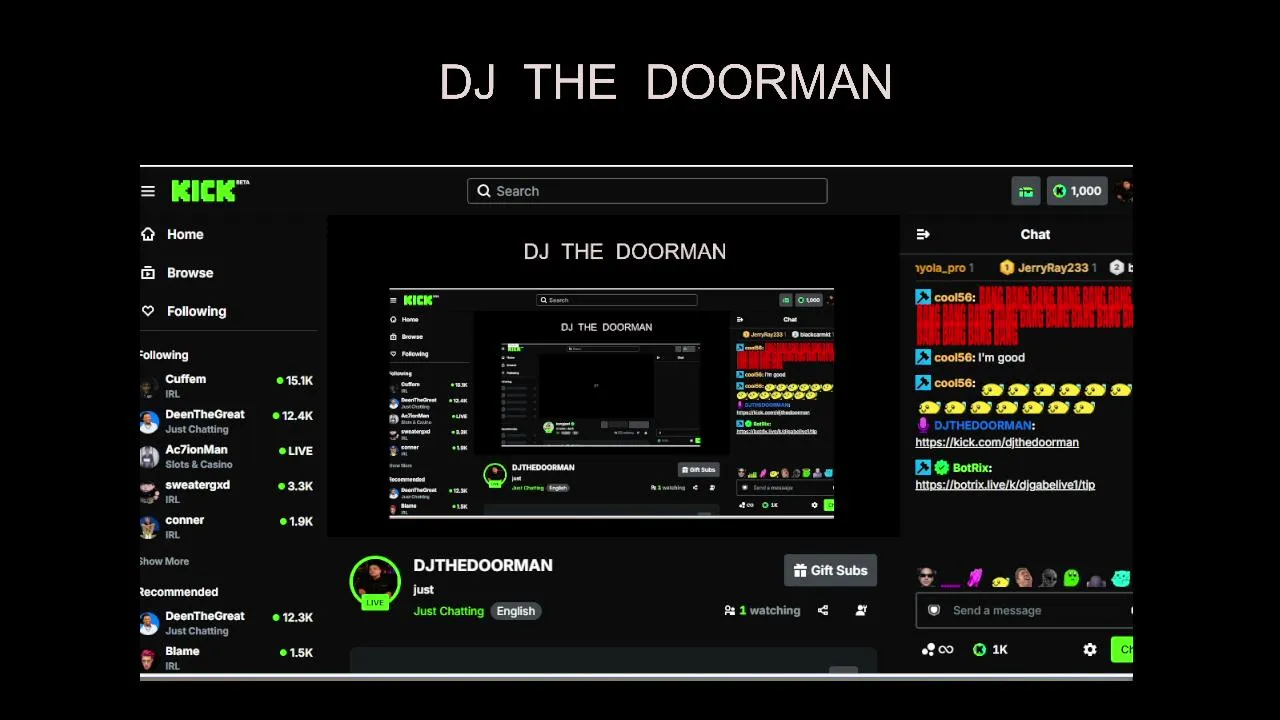Pick the teal cat emote
Image resolution: width=1280 pixels, height=720 pixels.
1121,578
